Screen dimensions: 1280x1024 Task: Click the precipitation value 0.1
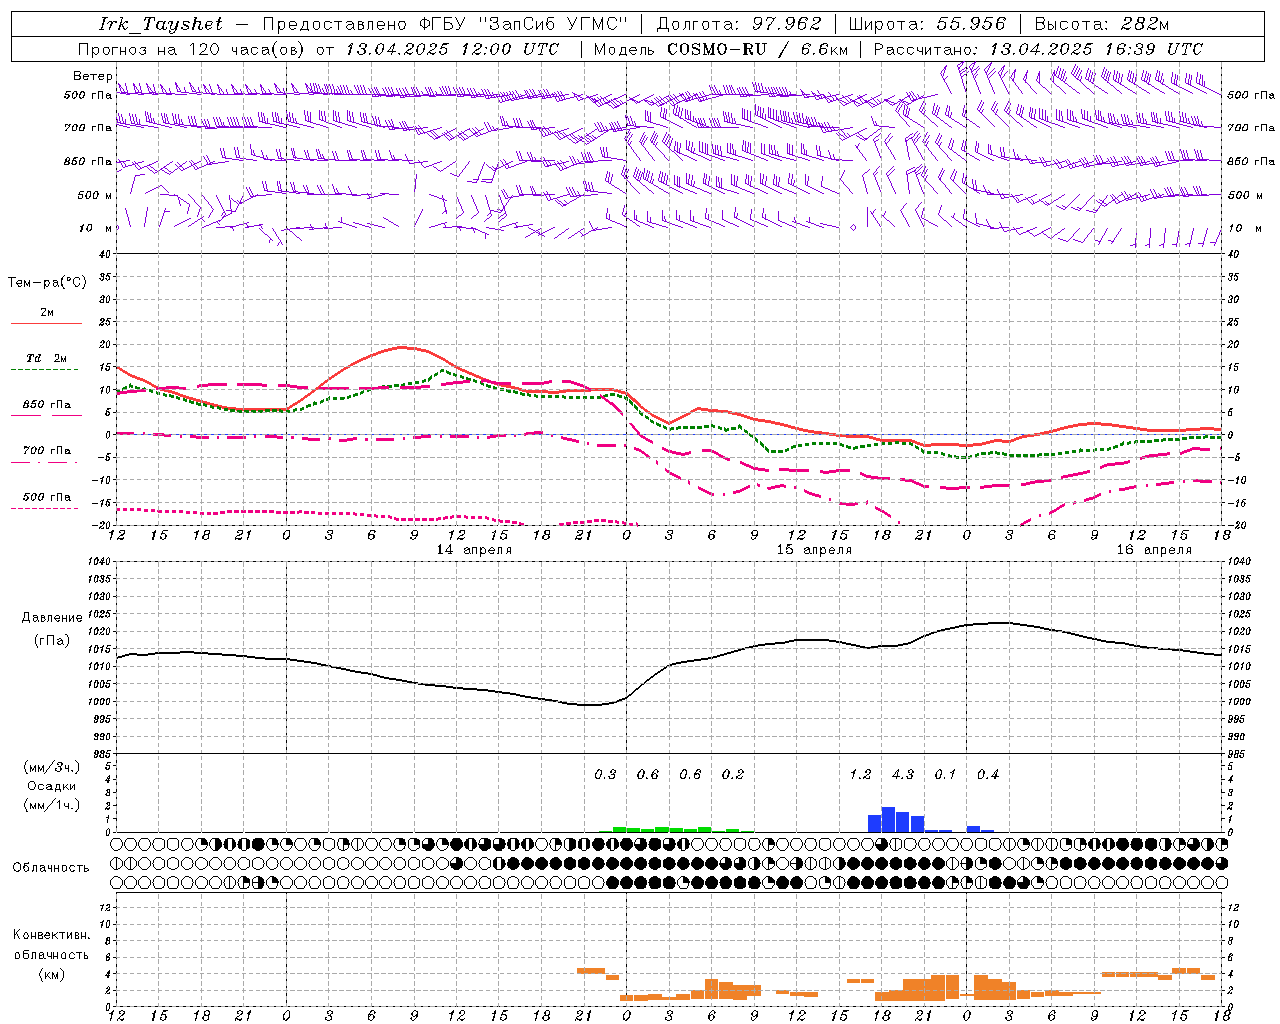pyautogui.click(x=945, y=774)
